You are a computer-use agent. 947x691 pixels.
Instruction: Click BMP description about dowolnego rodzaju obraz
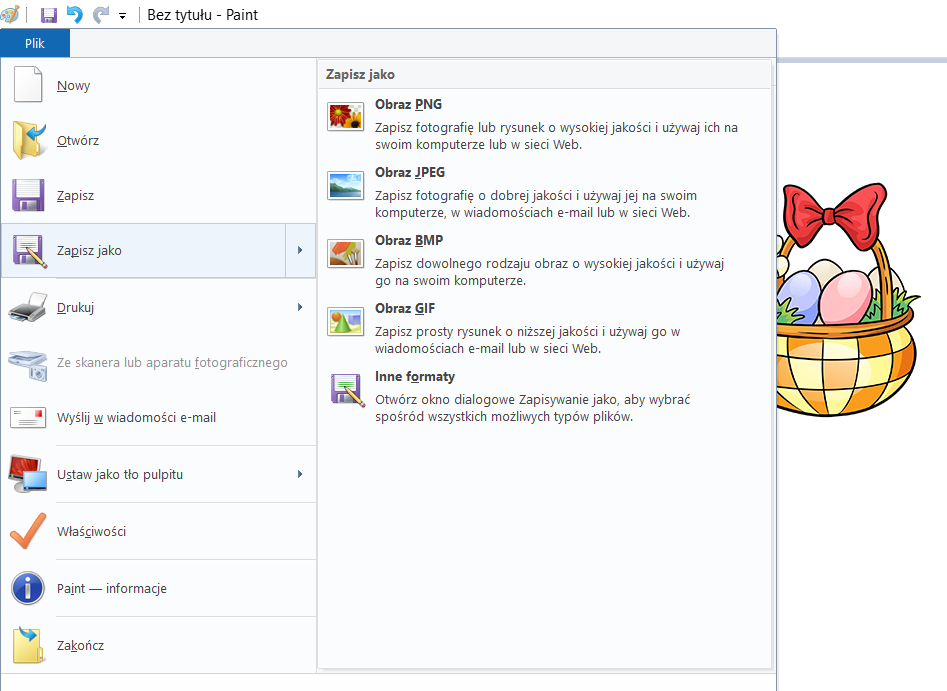tap(550, 272)
